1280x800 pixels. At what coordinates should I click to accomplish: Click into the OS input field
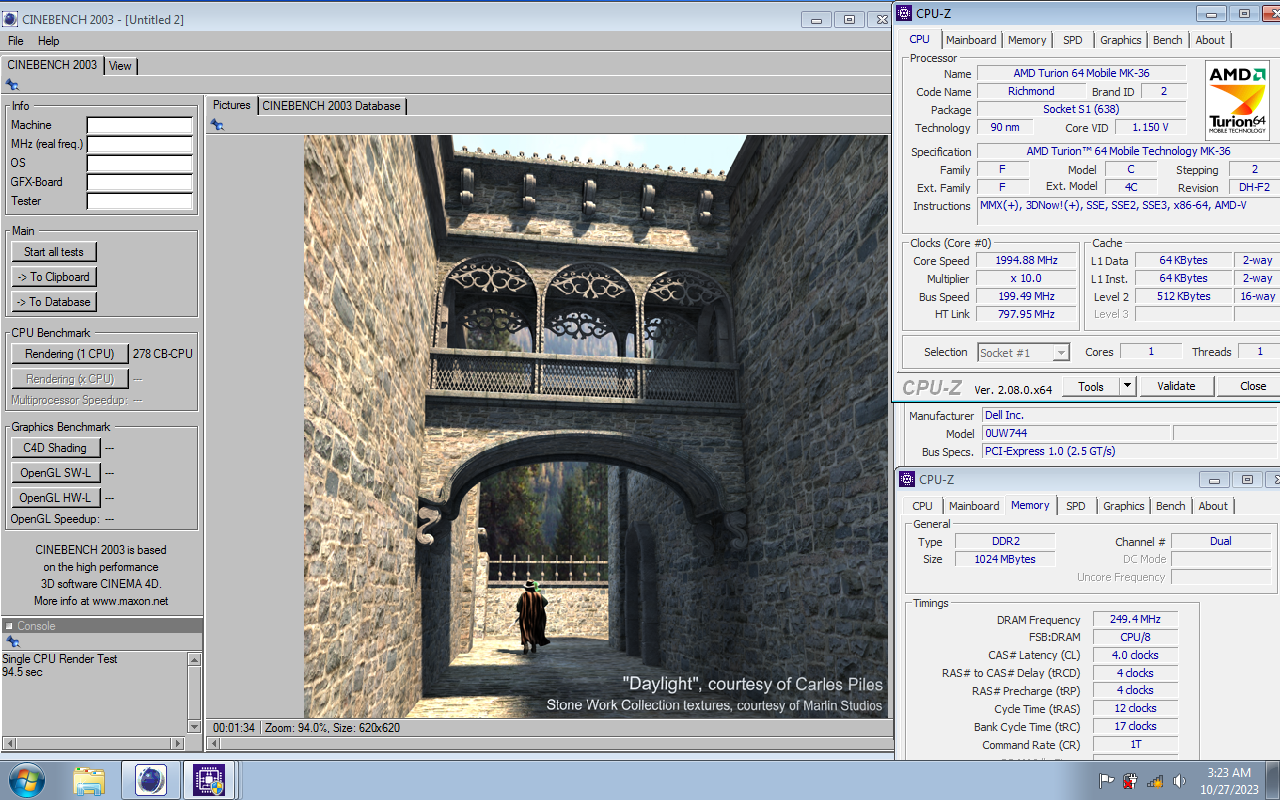click(139, 163)
